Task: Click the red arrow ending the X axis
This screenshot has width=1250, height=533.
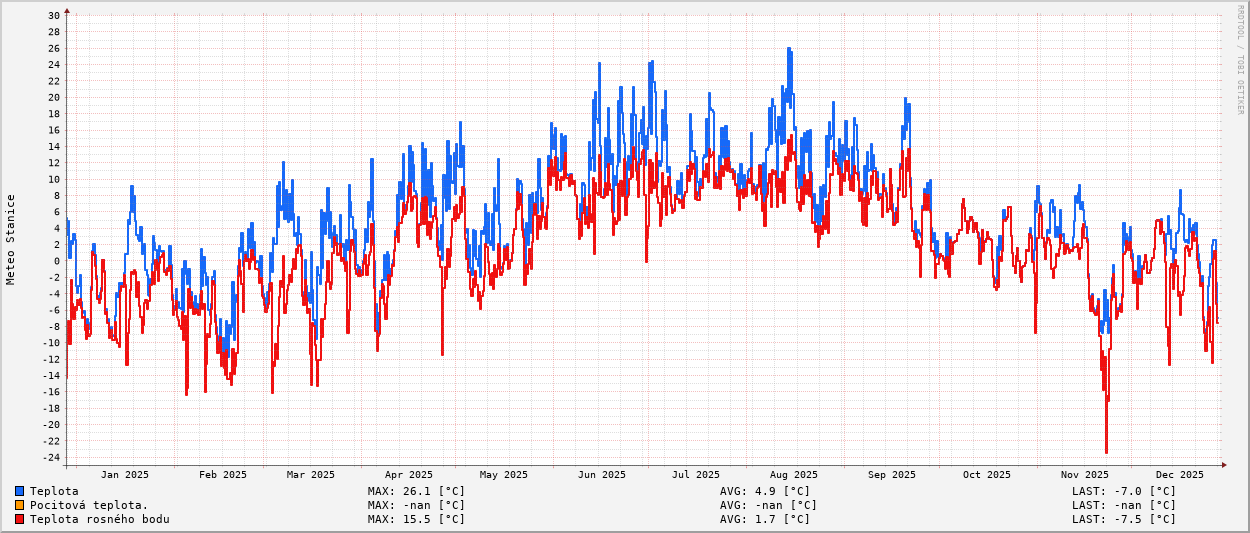Action: tap(1223, 464)
